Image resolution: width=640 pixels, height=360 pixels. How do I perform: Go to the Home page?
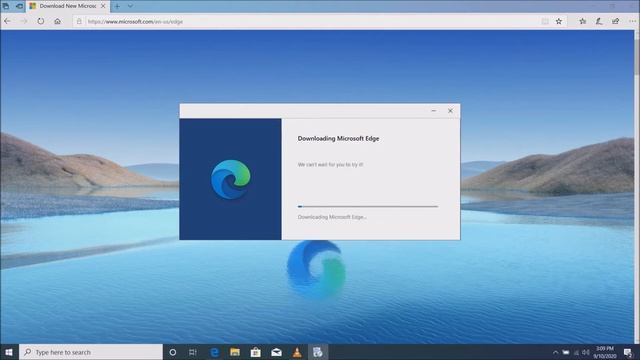(58, 21)
